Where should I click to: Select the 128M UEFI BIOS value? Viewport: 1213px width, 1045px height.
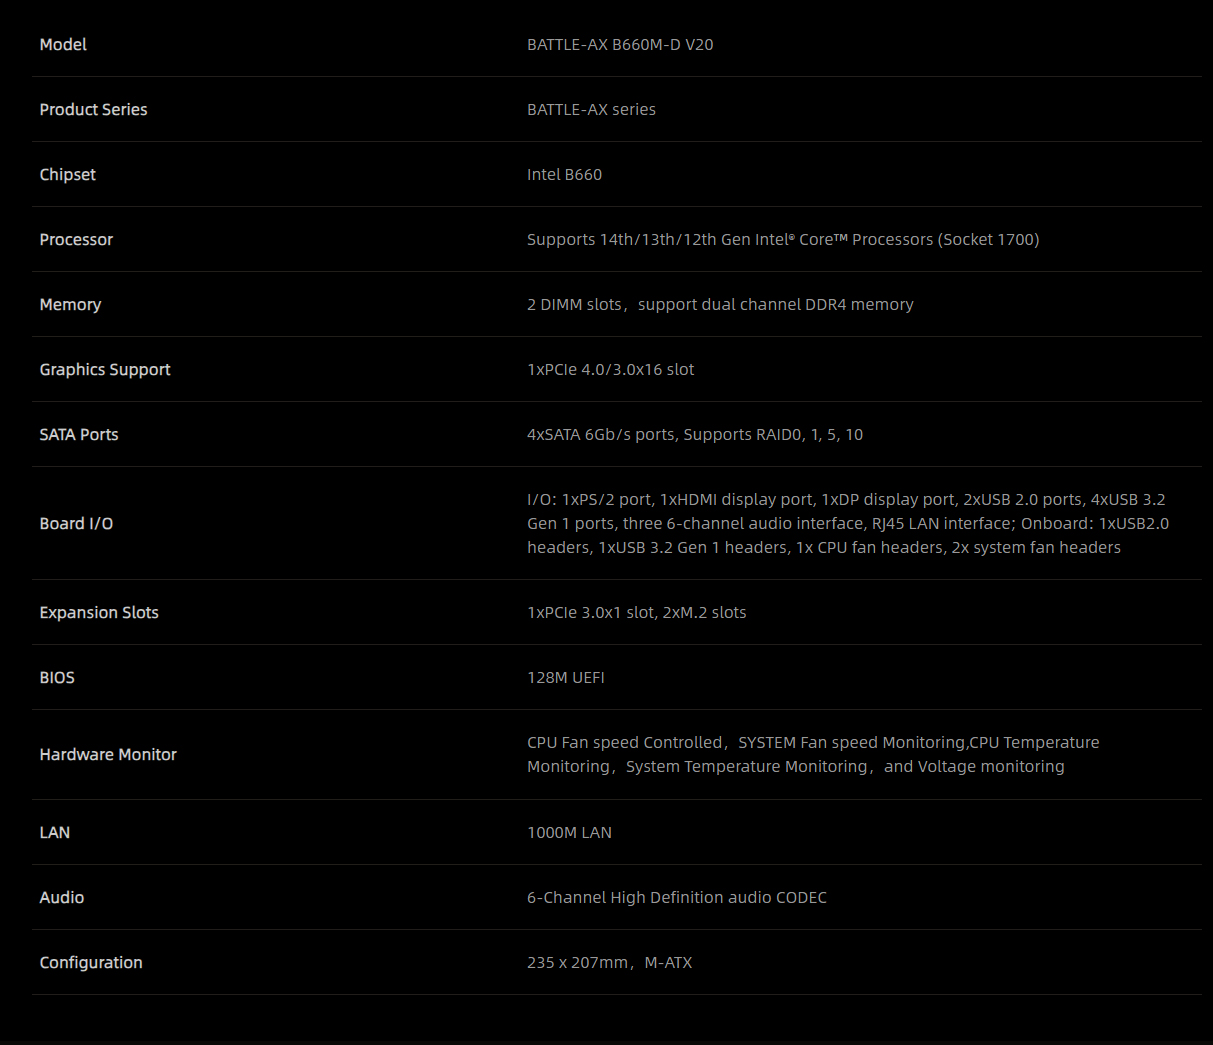(565, 678)
